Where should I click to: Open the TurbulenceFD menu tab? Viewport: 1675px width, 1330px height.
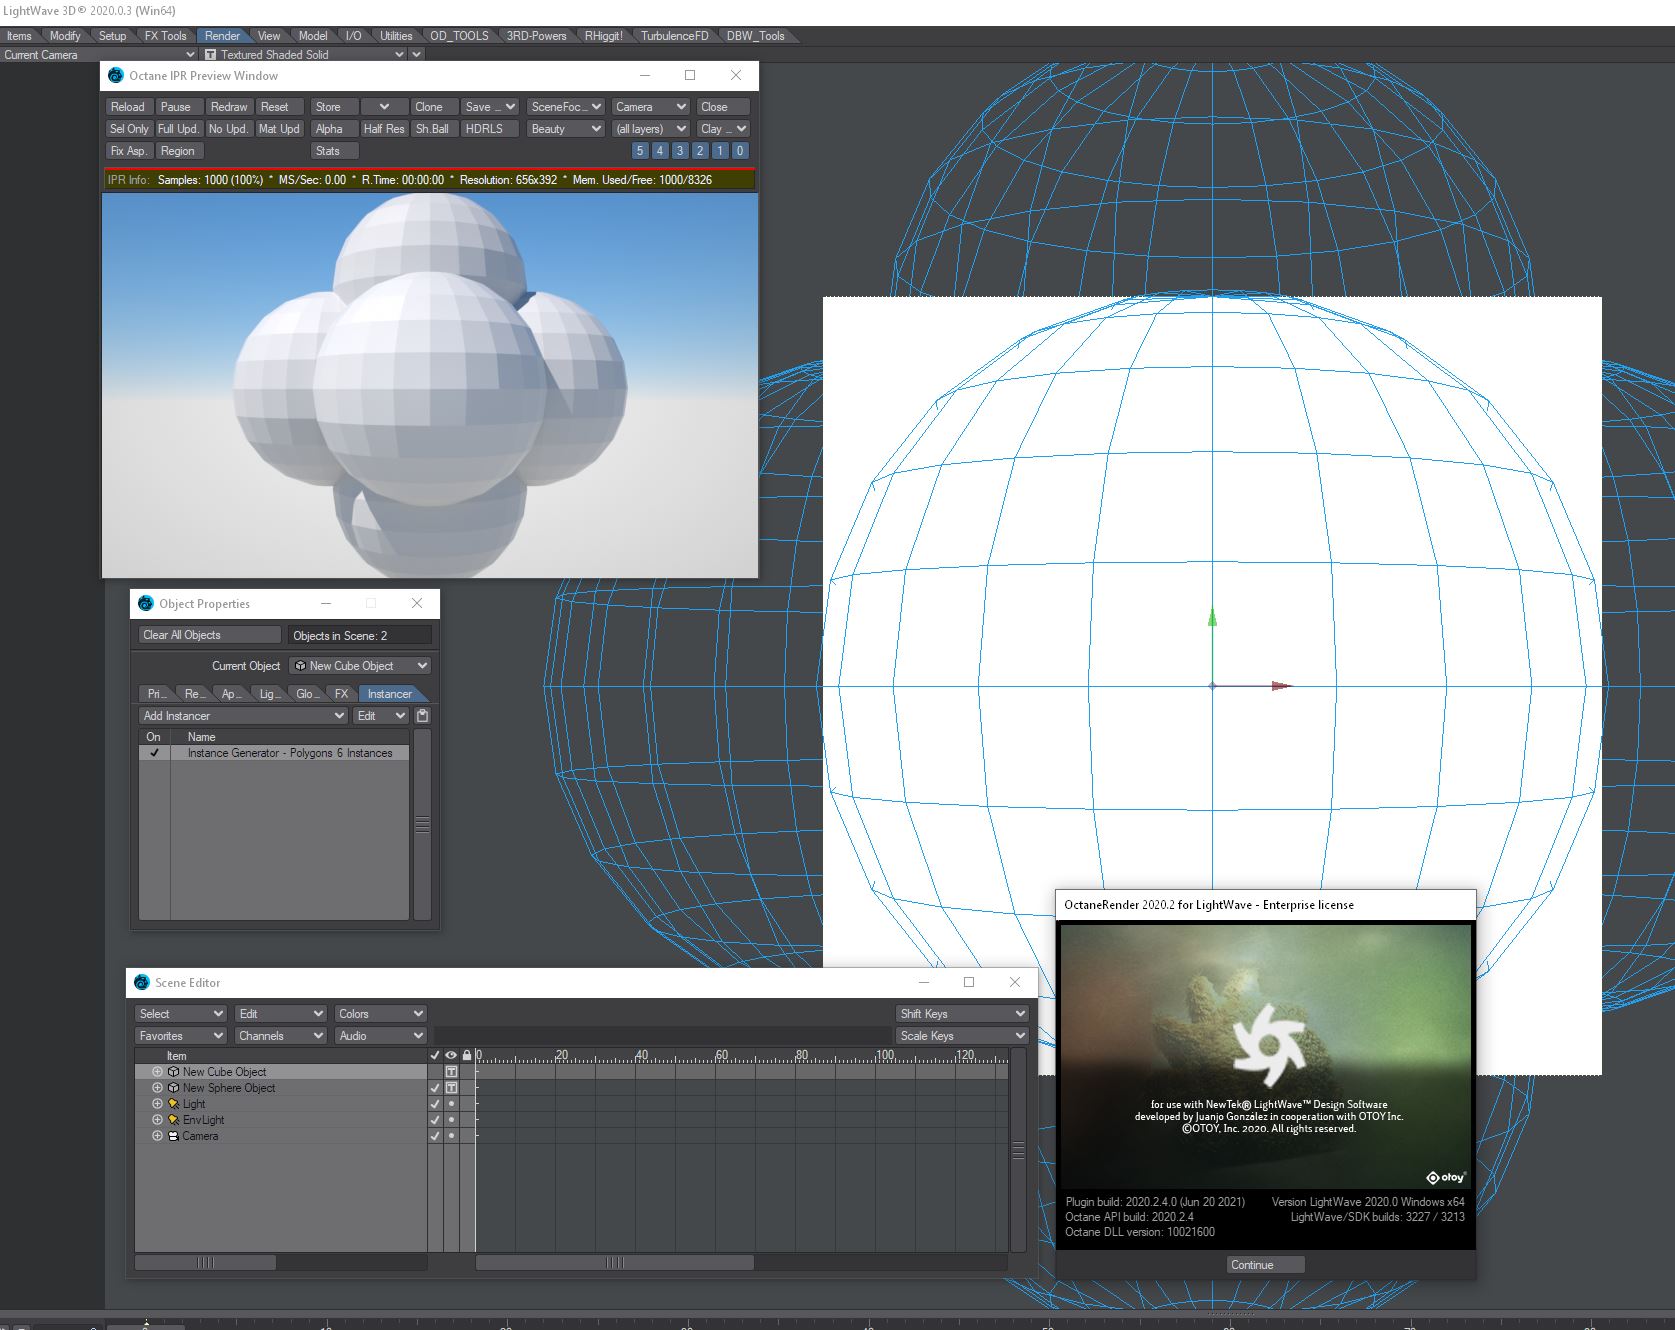point(675,36)
